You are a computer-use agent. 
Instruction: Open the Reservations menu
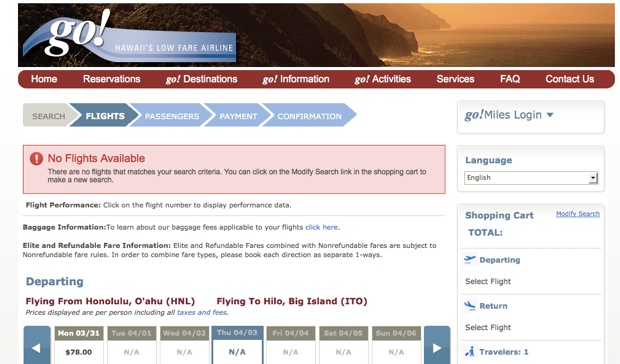tap(112, 79)
